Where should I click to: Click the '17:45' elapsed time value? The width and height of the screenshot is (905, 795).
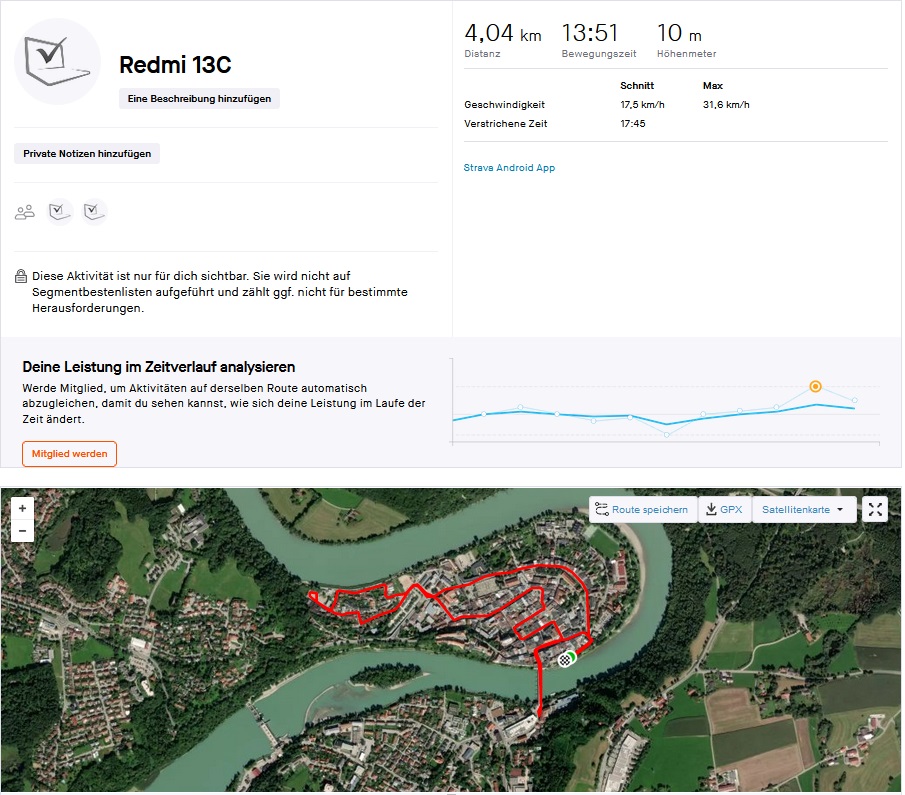633,124
